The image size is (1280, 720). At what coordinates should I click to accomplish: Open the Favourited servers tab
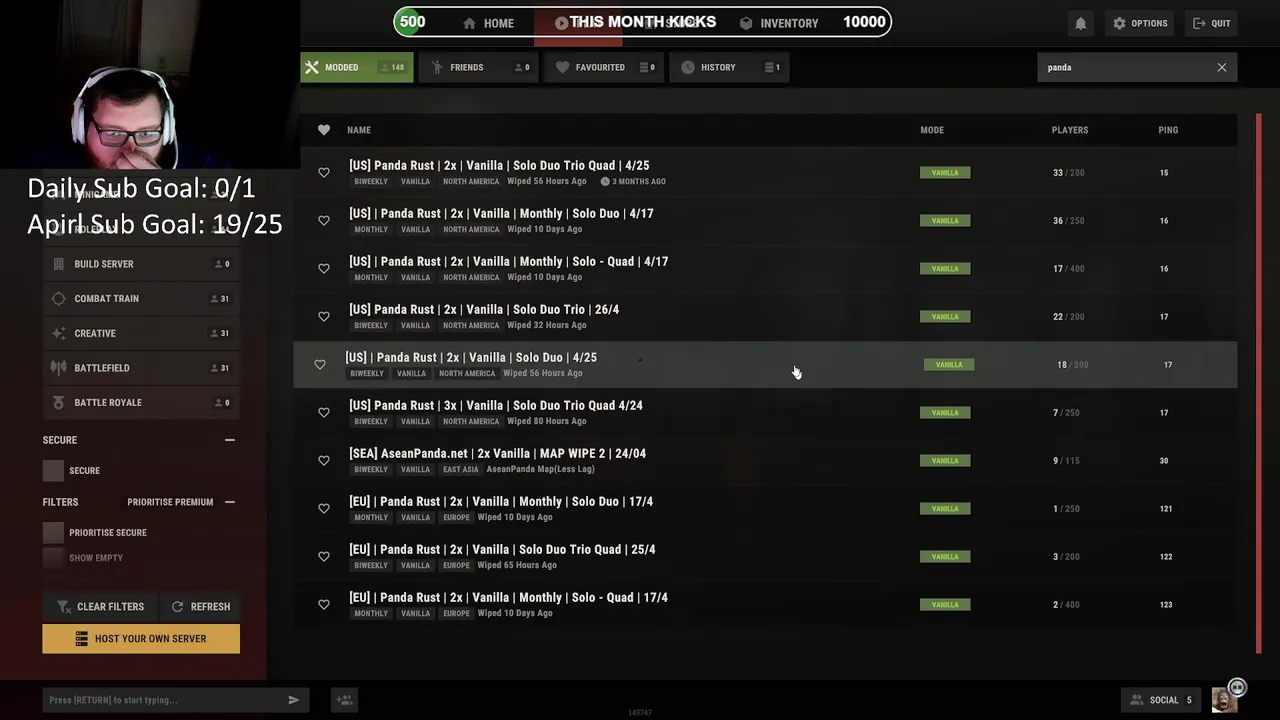tap(603, 67)
